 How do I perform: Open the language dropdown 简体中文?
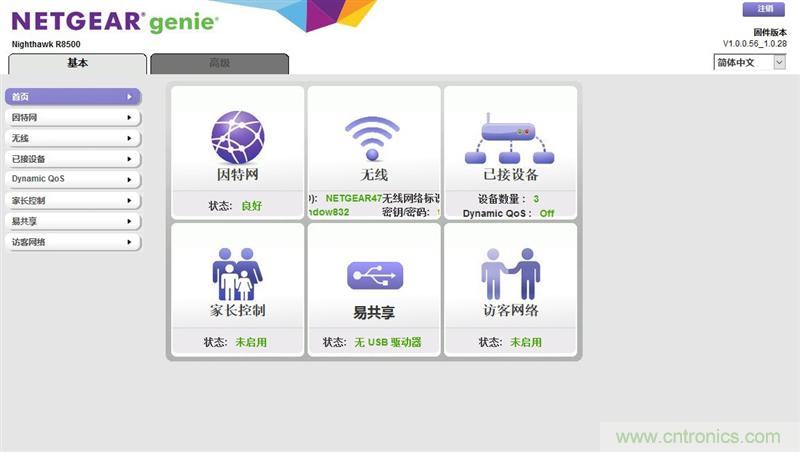coord(750,62)
